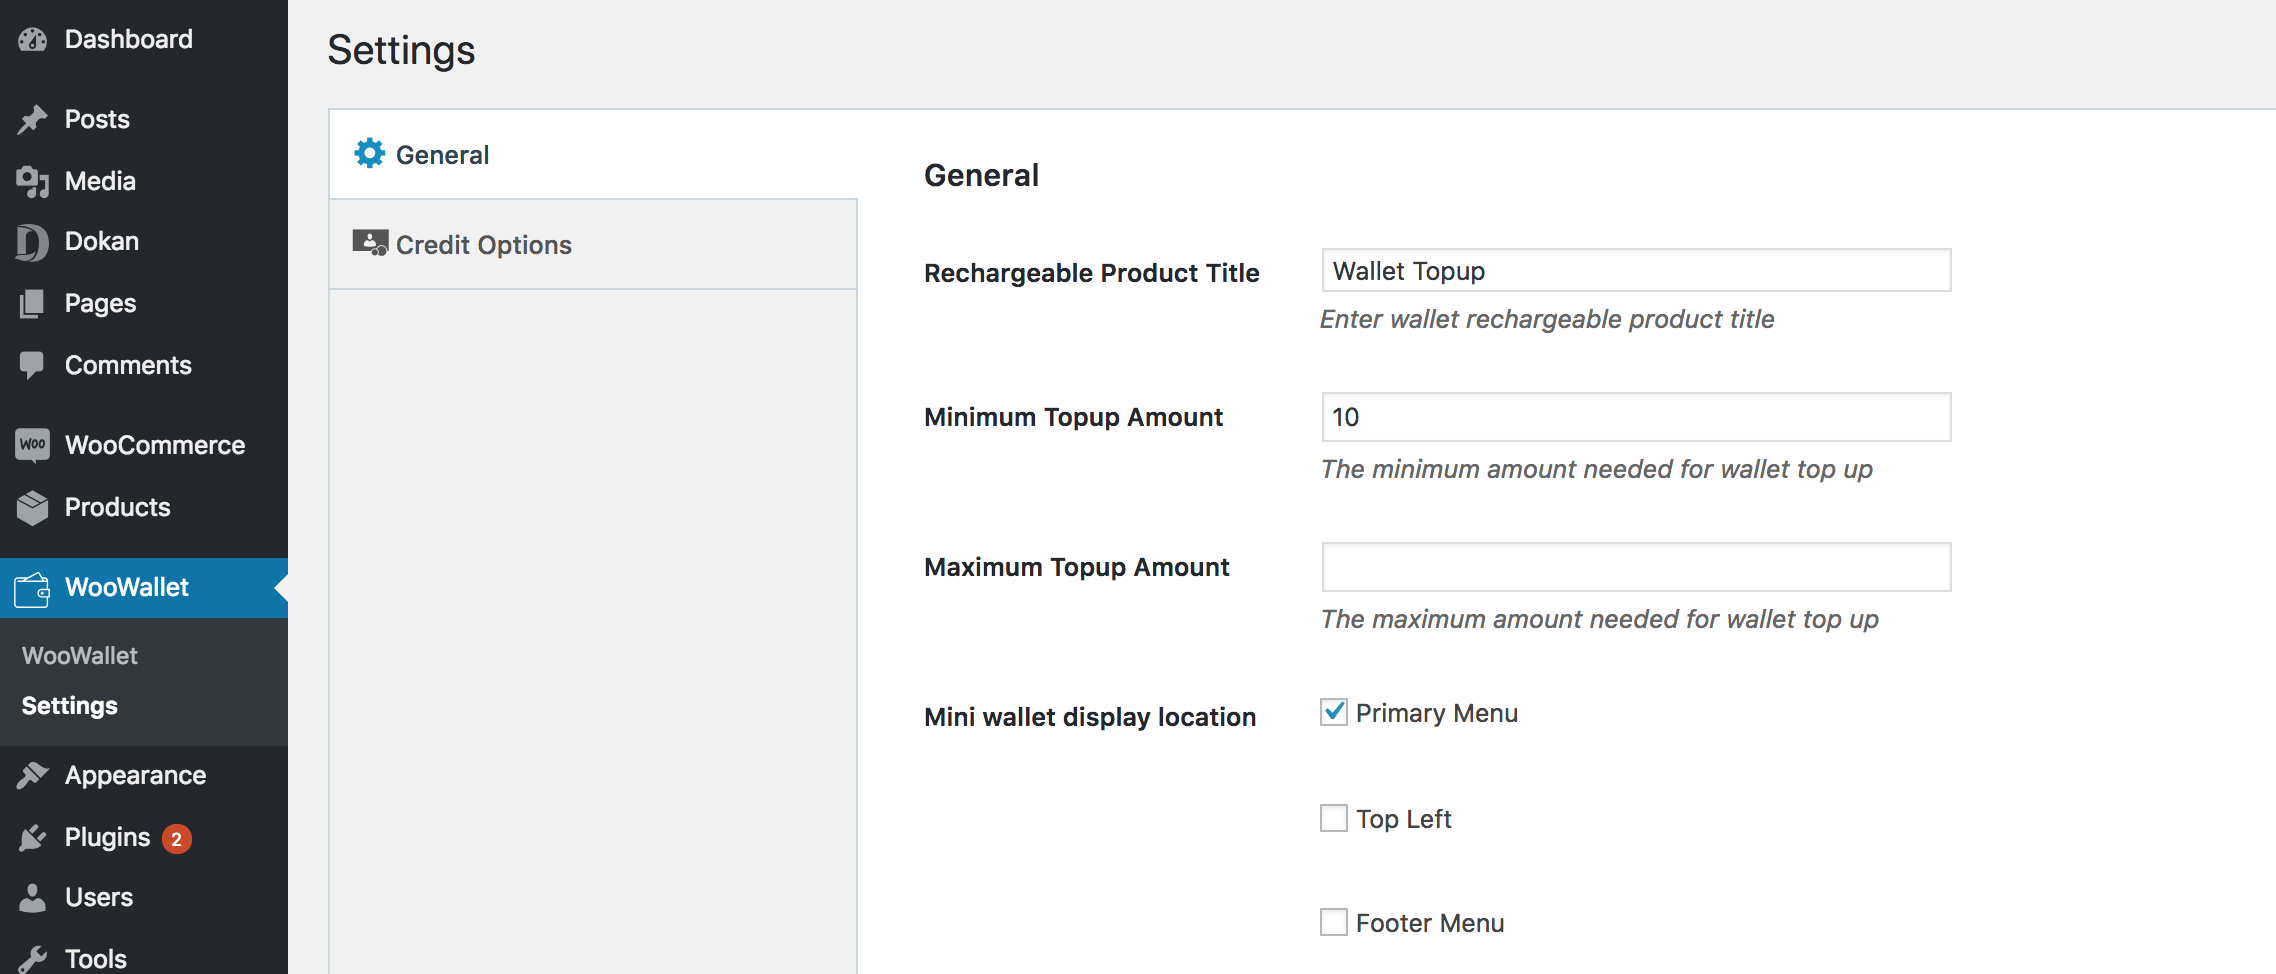The width and height of the screenshot is (2276, 974).
Task: Open the Users menu
Action: point(144,897)
